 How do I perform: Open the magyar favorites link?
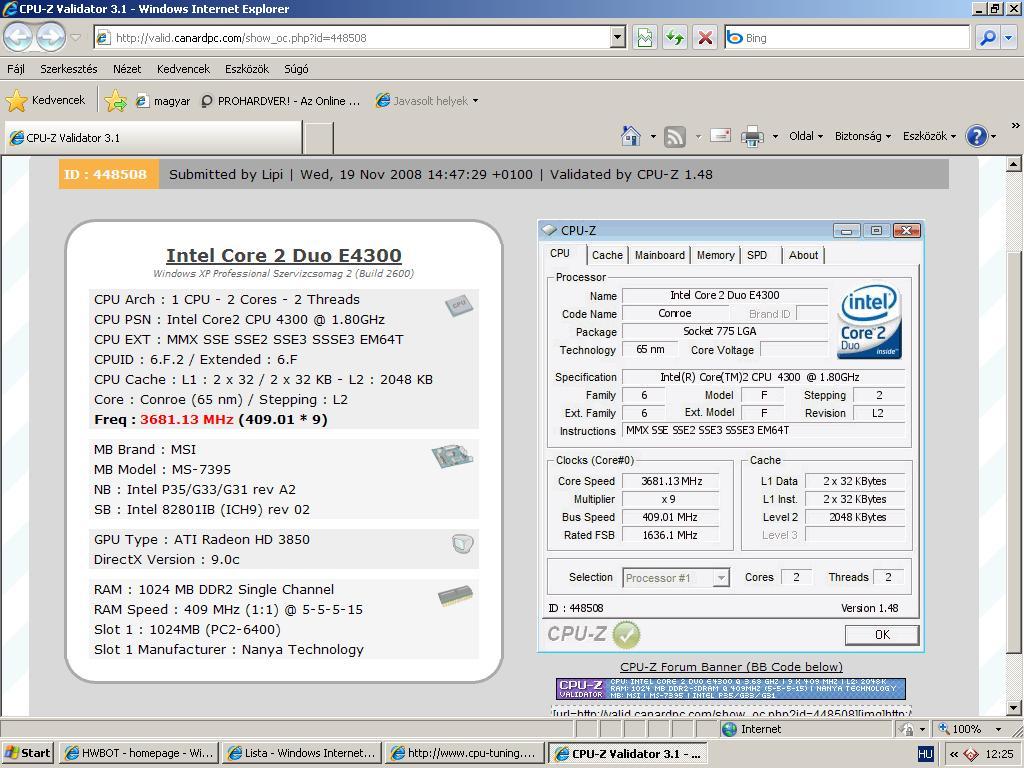click(x=163, y=101)
